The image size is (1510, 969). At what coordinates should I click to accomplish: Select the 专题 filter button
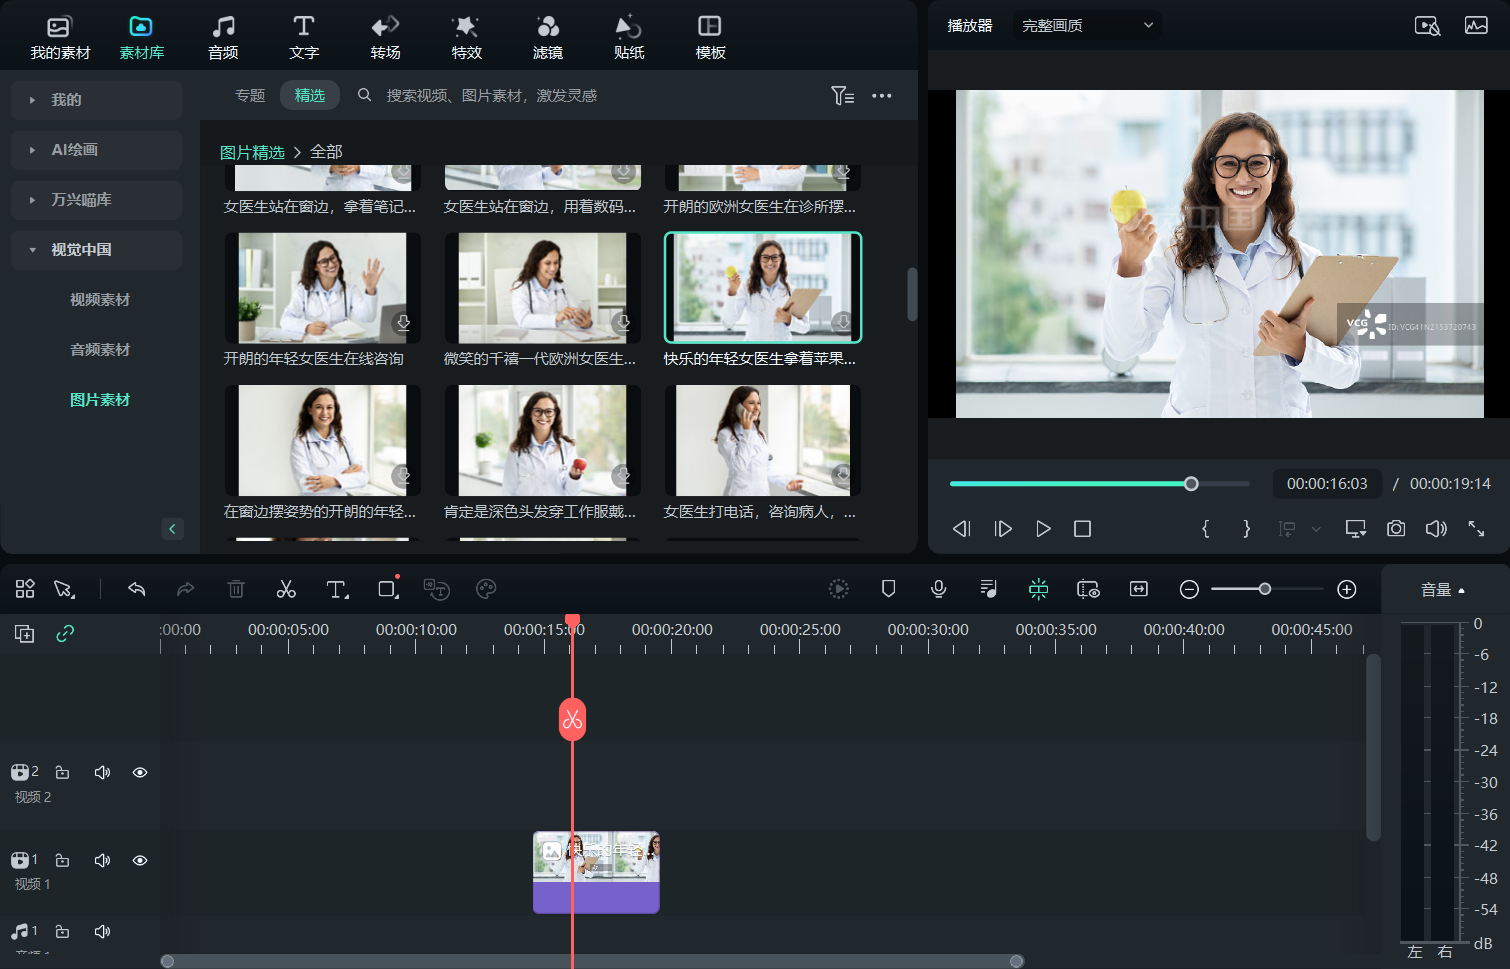coord(250,95)
